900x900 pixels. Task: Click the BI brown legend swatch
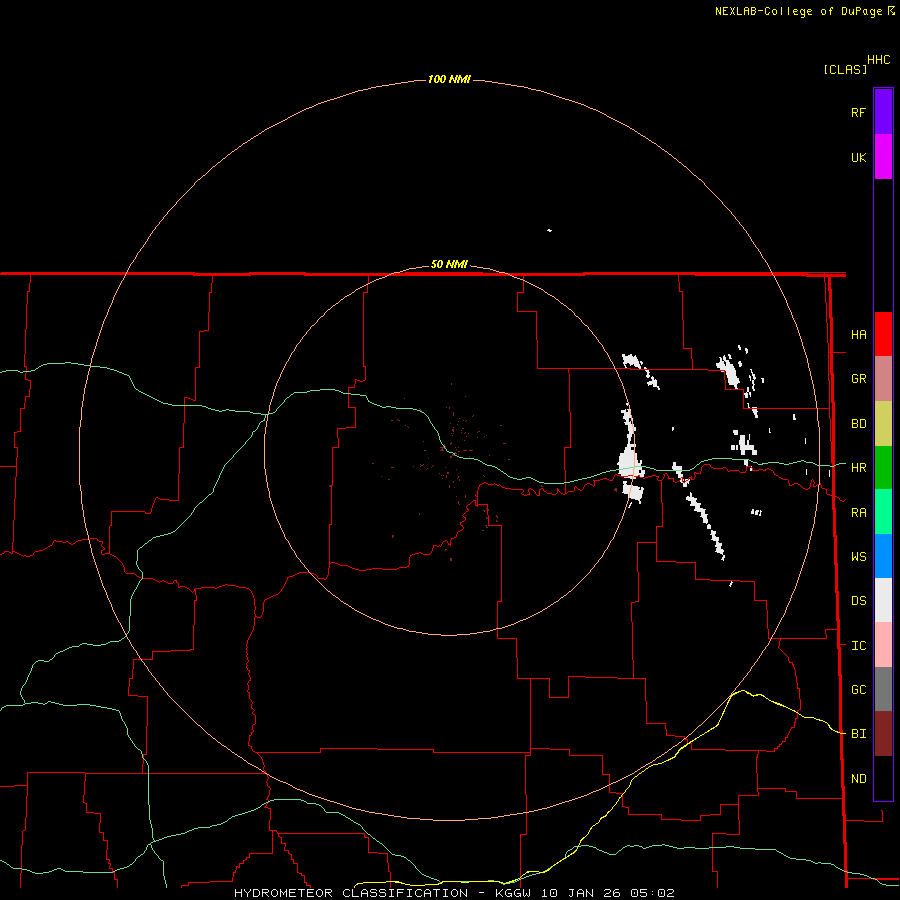(x=883, y=734)
